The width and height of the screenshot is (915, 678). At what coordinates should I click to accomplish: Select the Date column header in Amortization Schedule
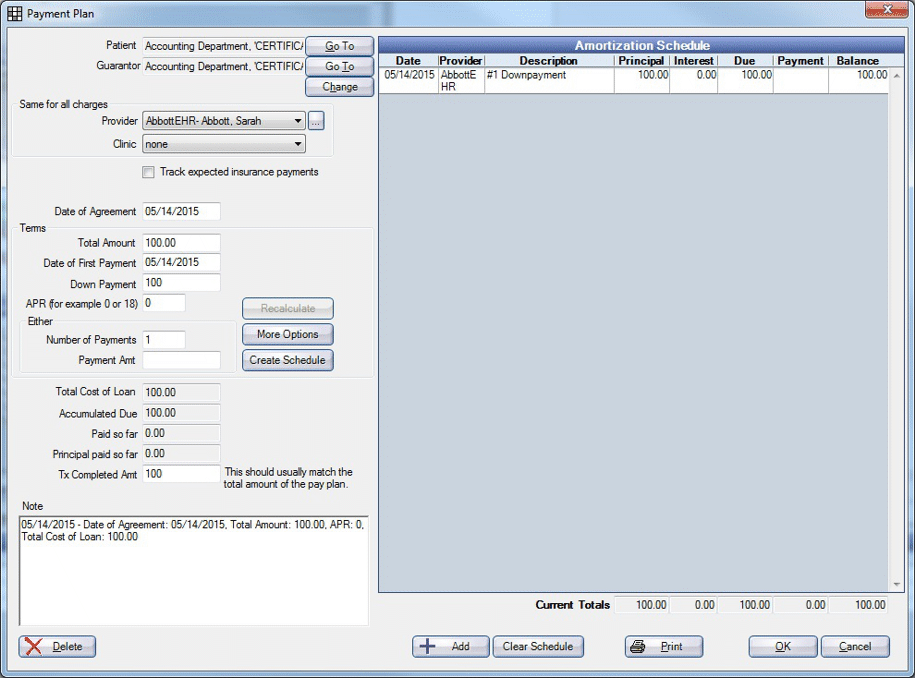click(408, 60)
